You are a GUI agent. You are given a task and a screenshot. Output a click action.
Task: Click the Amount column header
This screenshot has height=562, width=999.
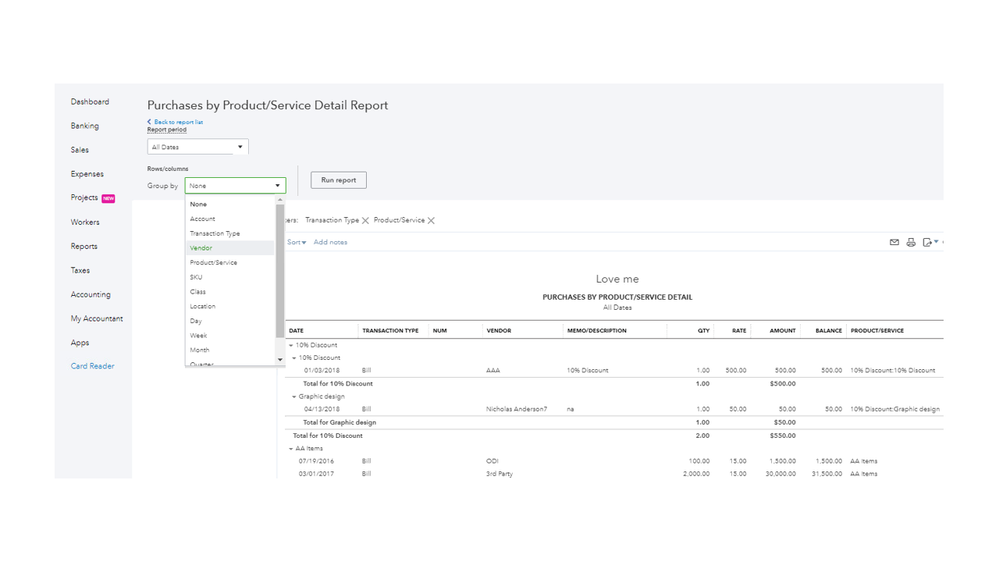pos(783,331)
